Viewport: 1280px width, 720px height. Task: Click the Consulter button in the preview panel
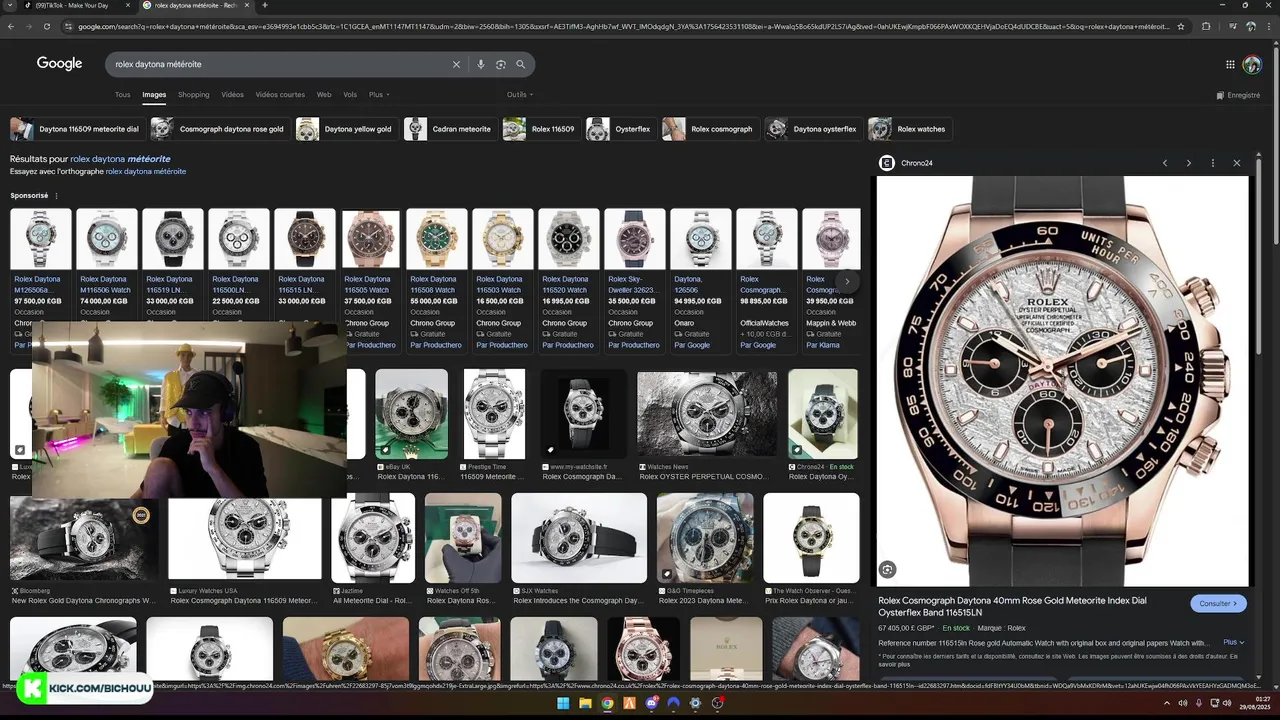click(x=1218, y=604)
